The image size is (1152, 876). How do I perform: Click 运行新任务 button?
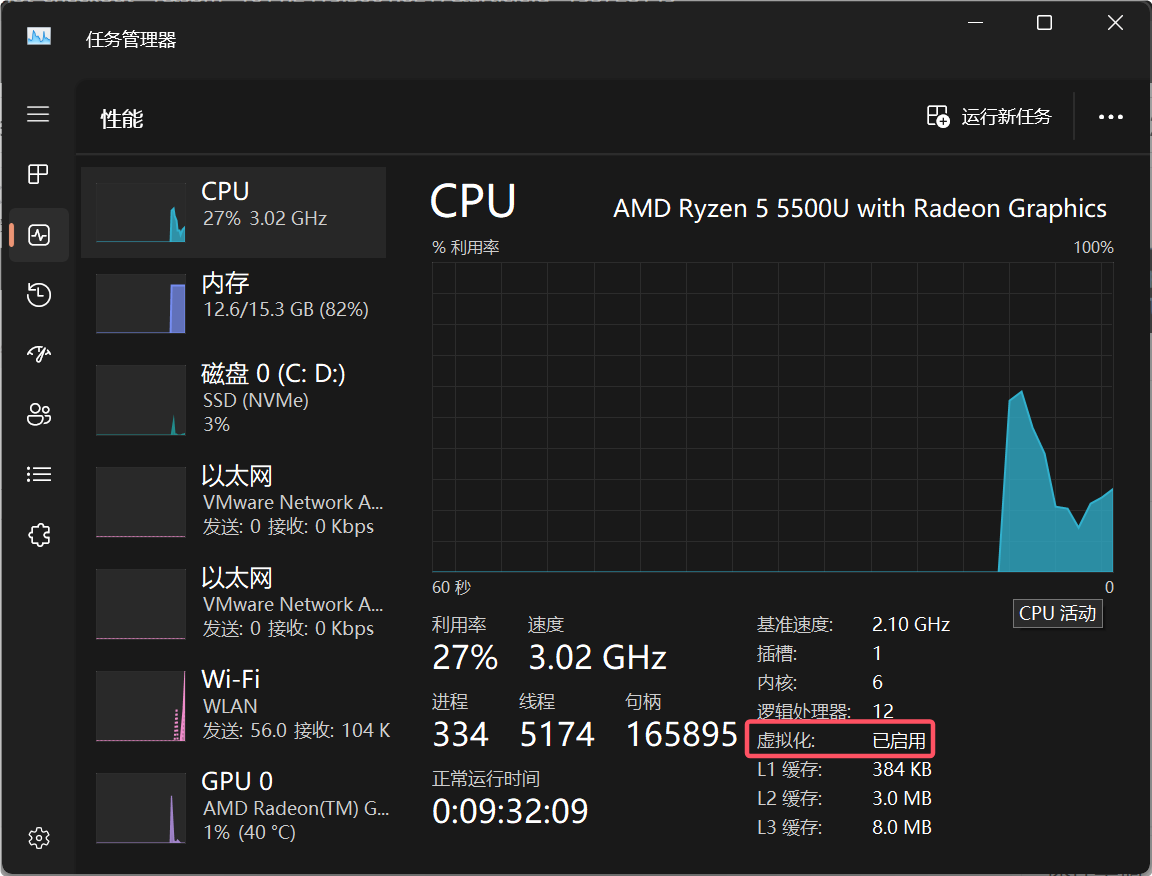coord(989,116)
